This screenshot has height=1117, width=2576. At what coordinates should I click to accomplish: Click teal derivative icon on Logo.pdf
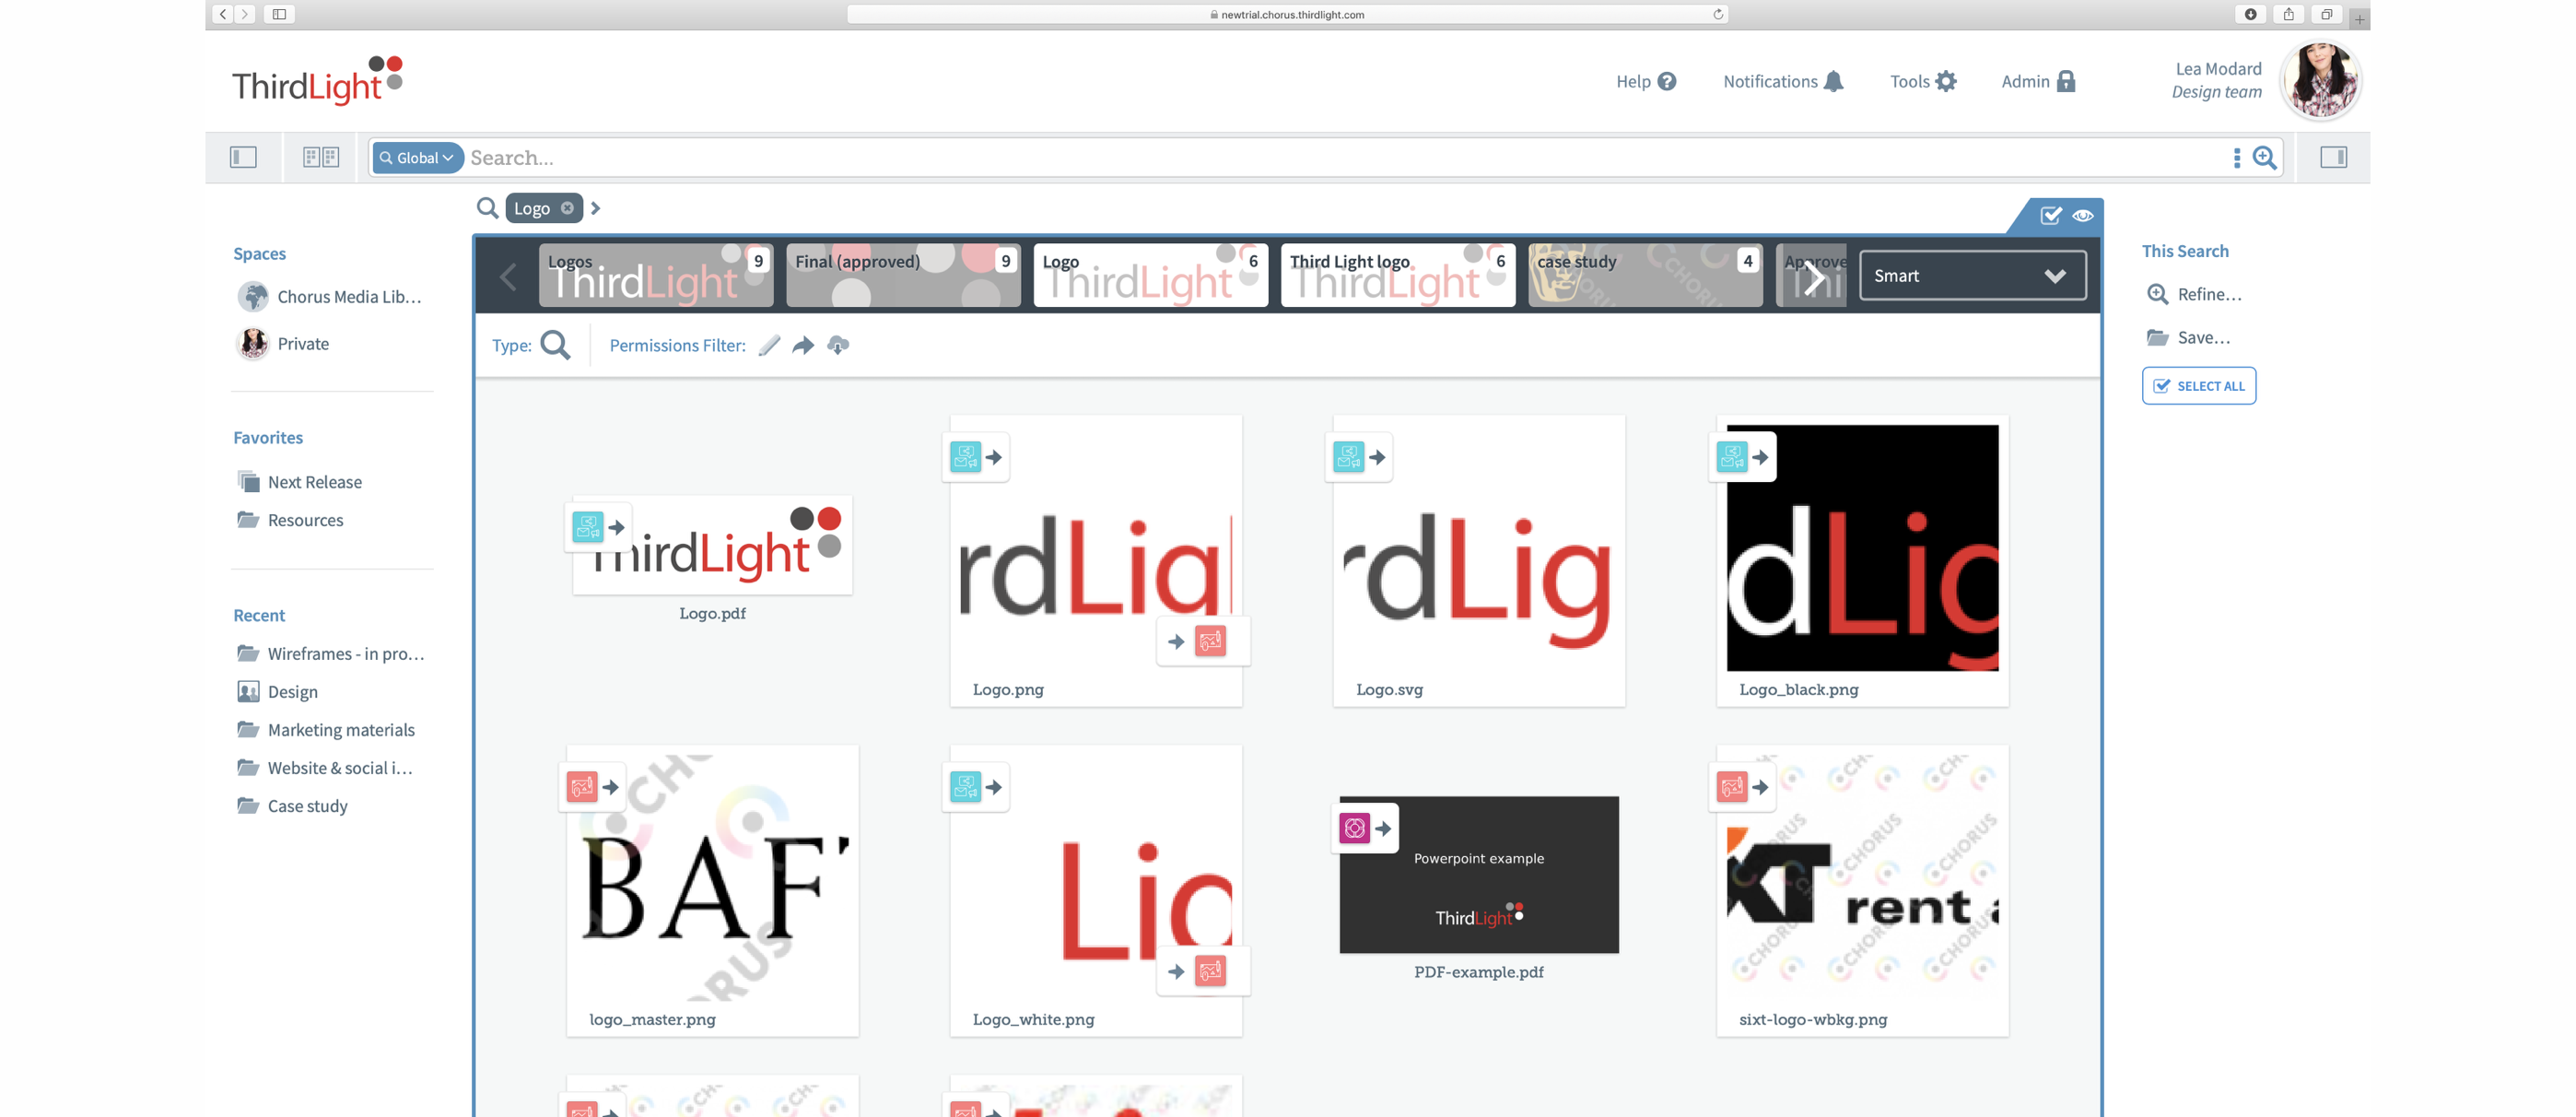tap(587, 526)
